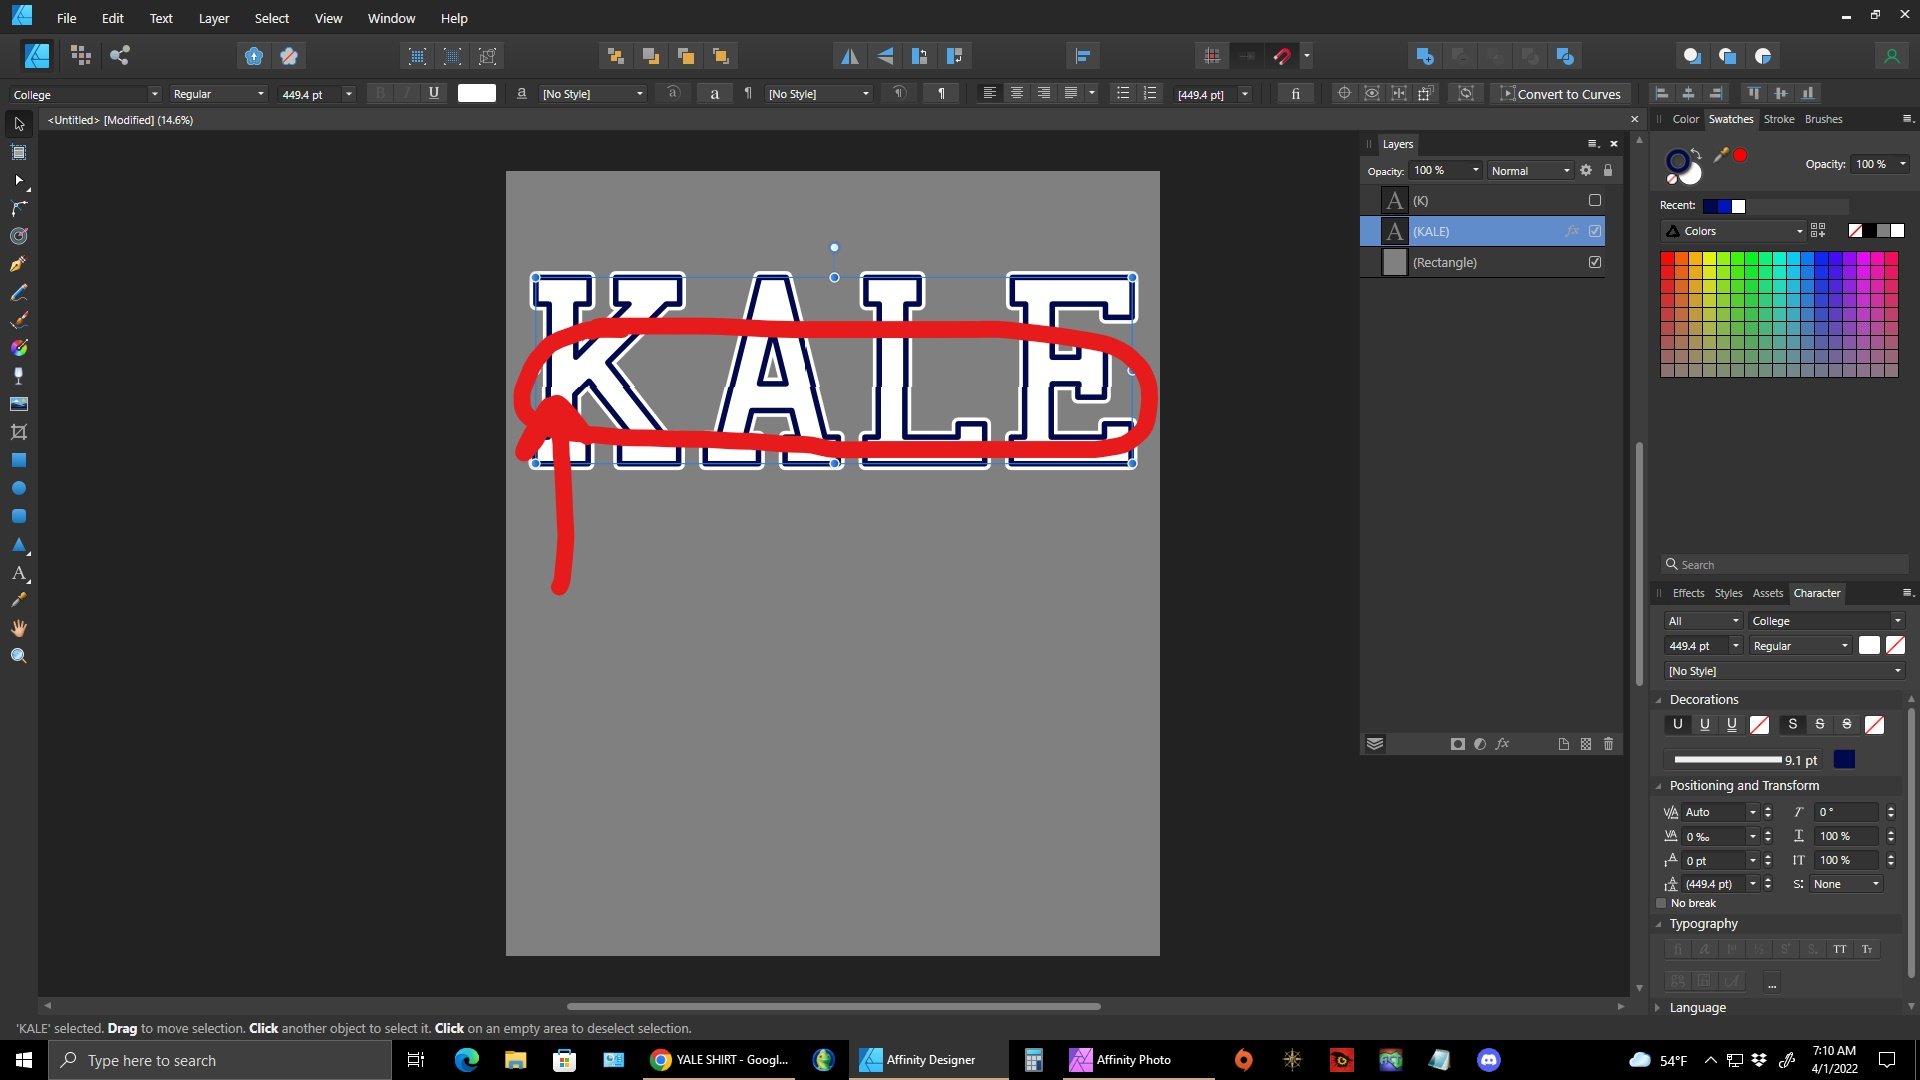Open Normal blend mode dropdown
The height and width of the screenshot is (1080, 1920).
(1530, 171)
